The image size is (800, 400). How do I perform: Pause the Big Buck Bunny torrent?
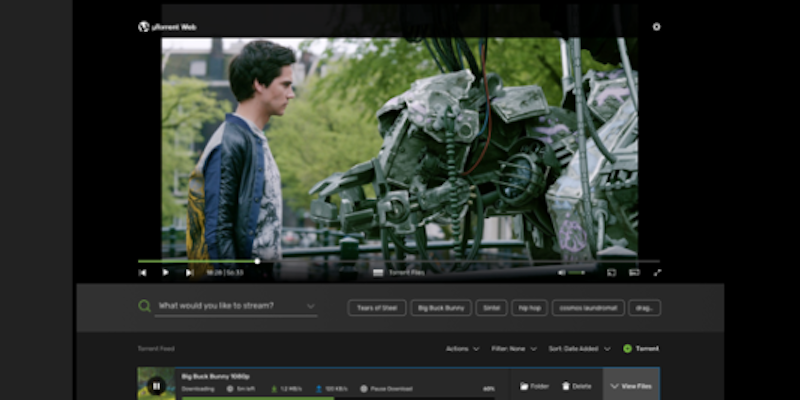pyautogui.click(x=155, y=385)
